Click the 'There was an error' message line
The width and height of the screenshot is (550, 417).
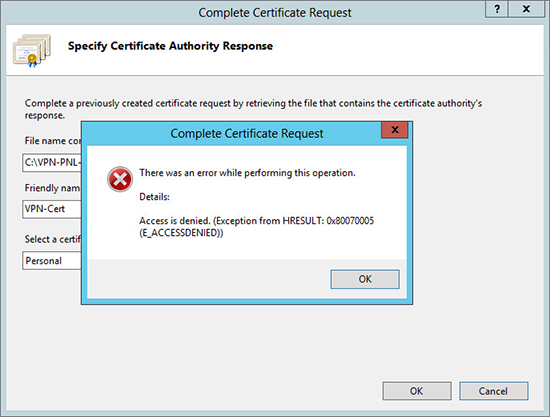point(247,173)
